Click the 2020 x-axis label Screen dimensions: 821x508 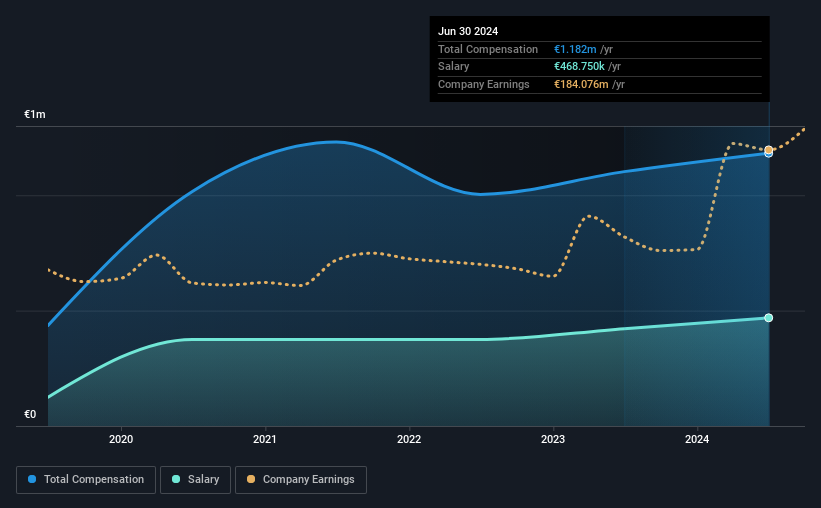[x=121, y=439]
